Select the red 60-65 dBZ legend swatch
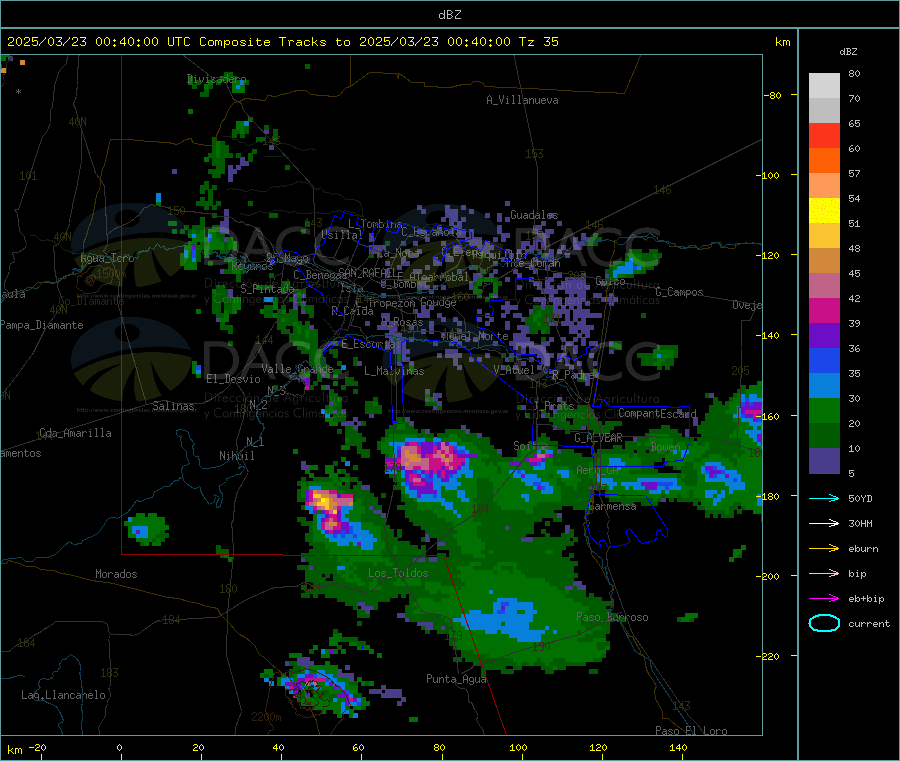The height and width of the screenshot is (761, 900). click(x=824, y=135)
